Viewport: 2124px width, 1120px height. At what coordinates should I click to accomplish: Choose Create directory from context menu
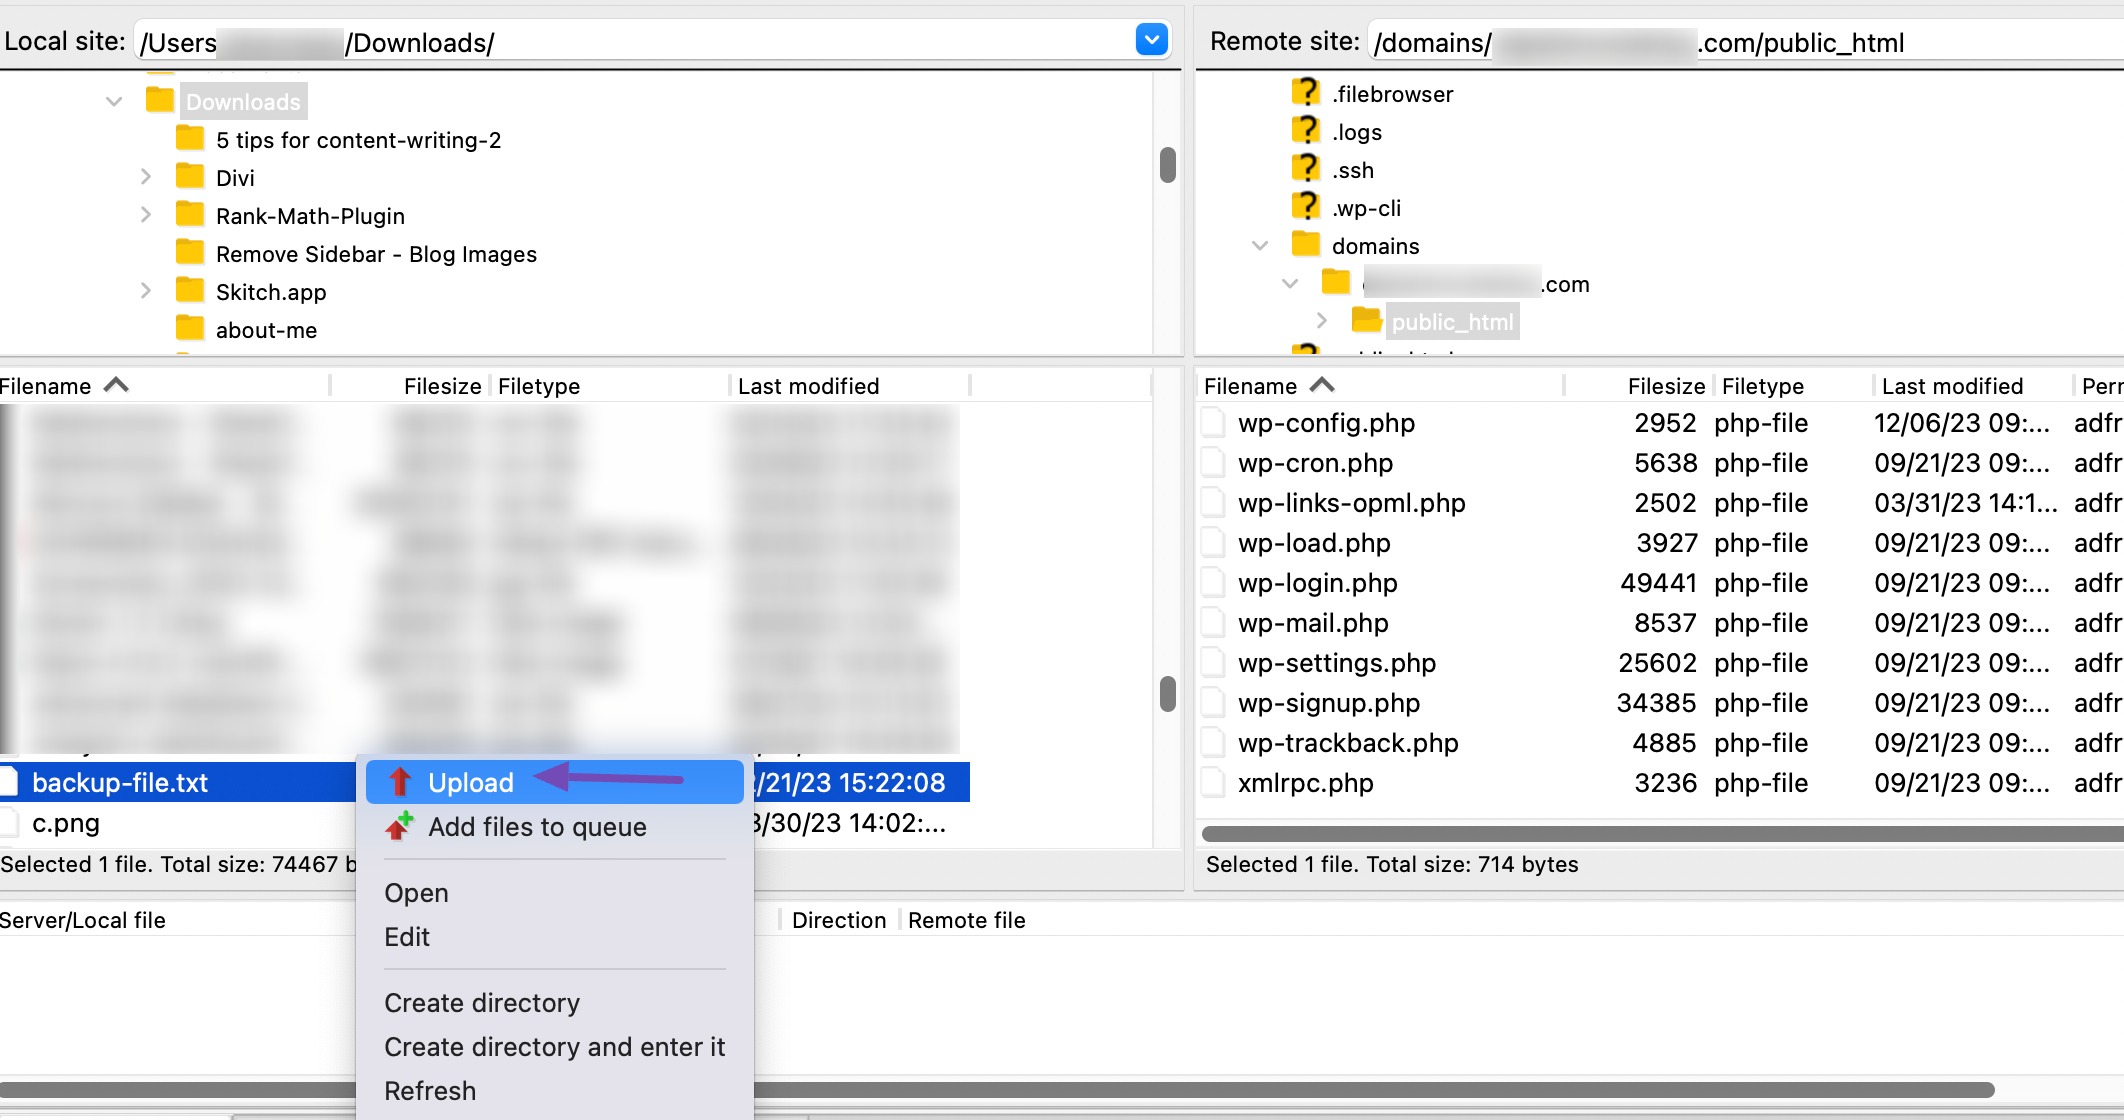tap(481, 1002)
